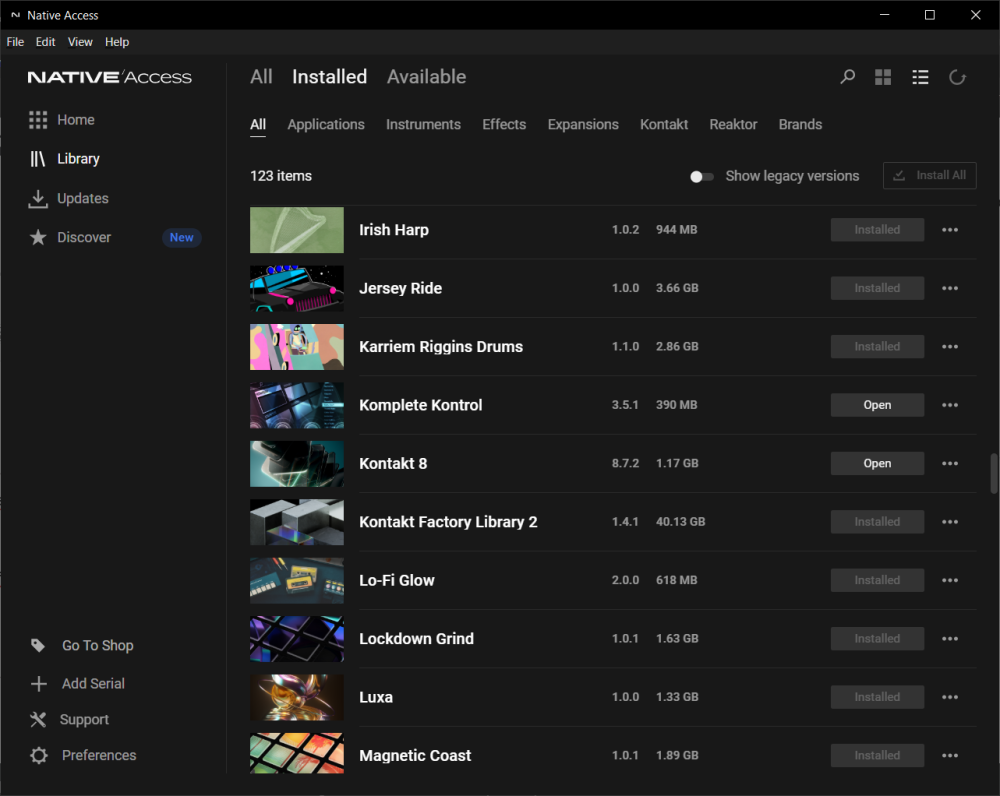Go to the Home sidebar link
Image resolution: width=1000 pixels, height=796 pixels.
click(76, 120)
